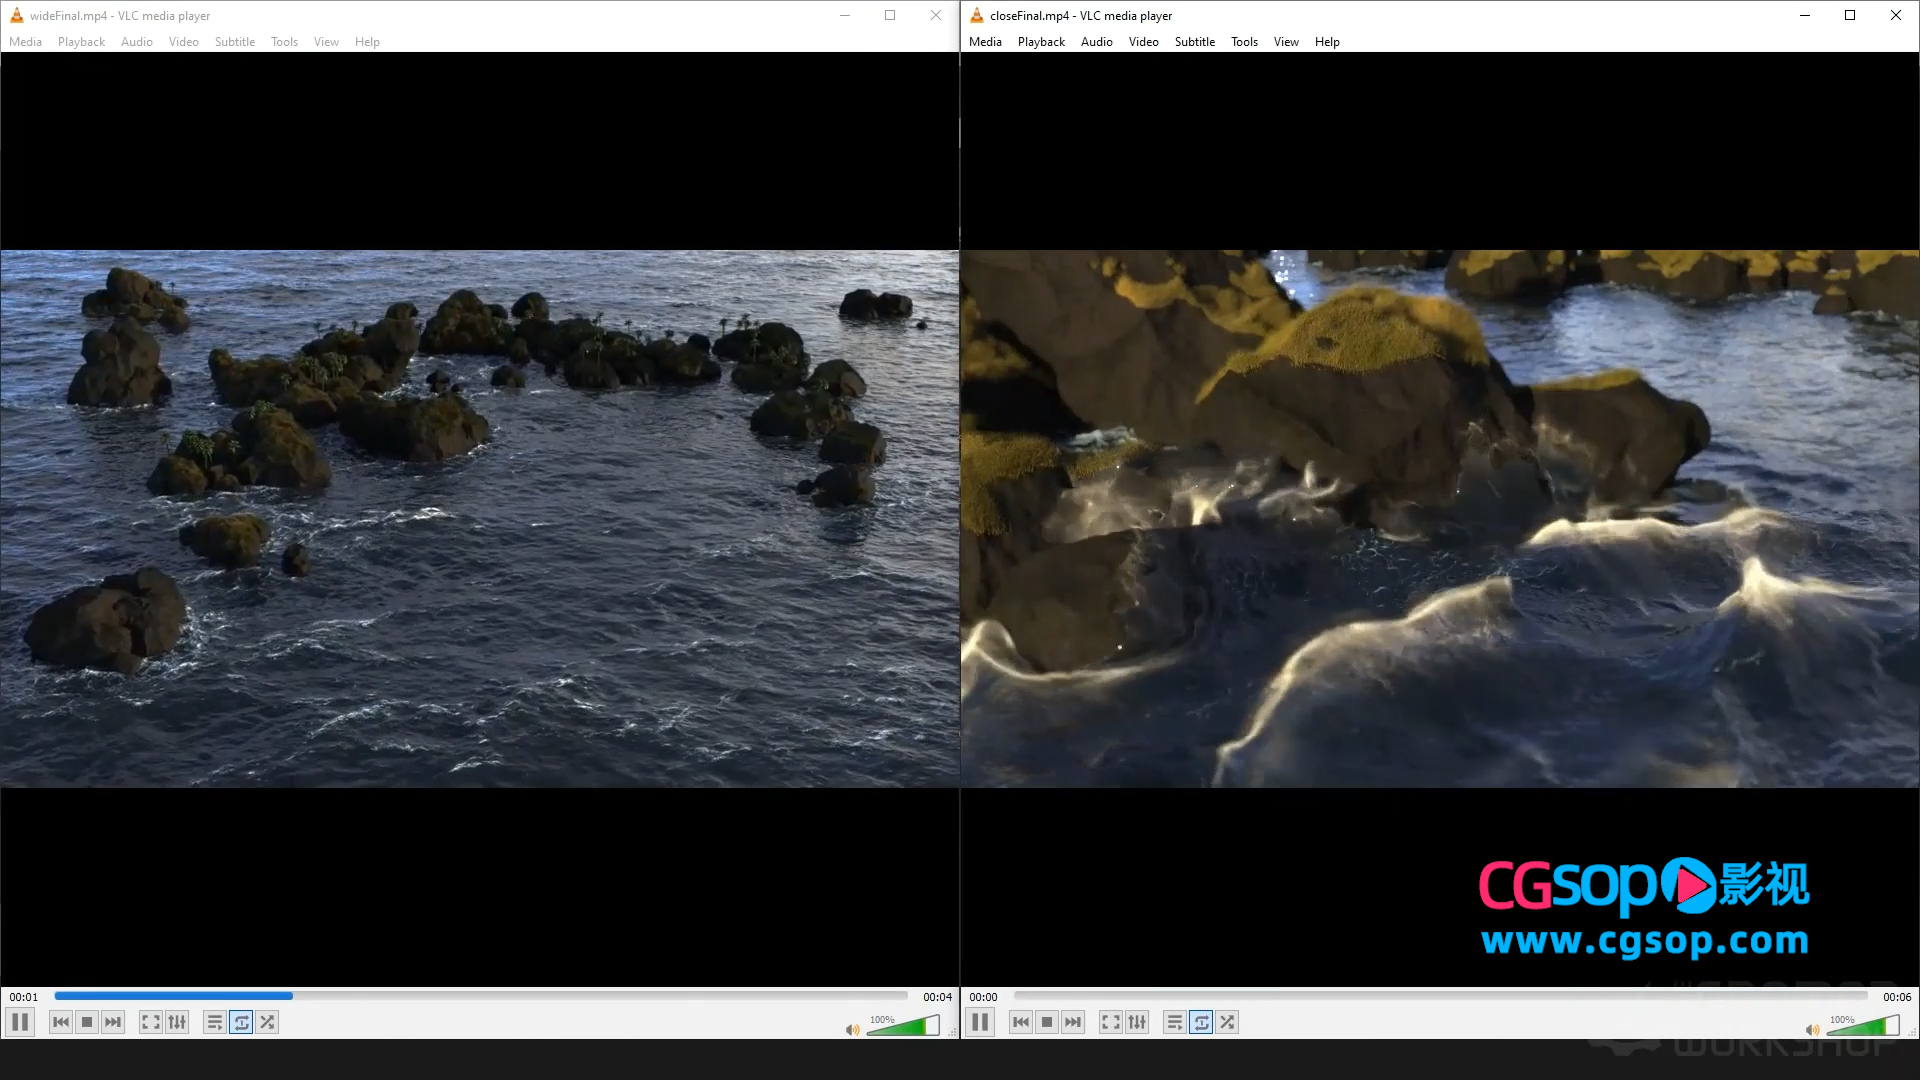Click next media button in closeFinal player
The image size is (1920, 1080).
coord(1073,1022)
